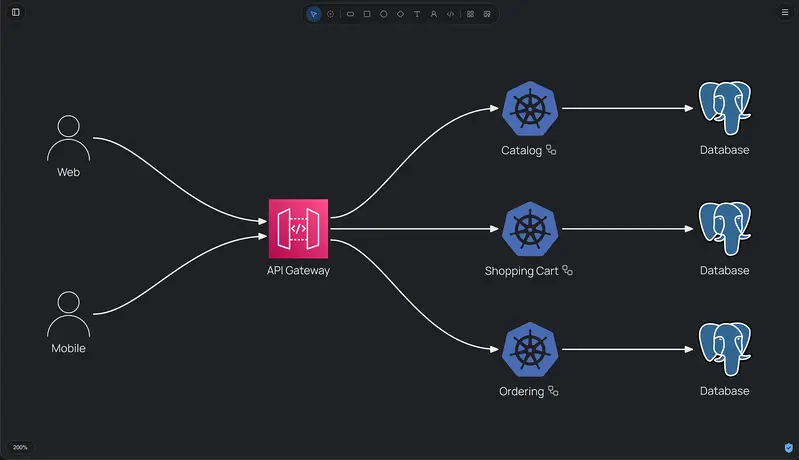
Task: Activate the circular target tool in toolbar
Action: click(330, 14)
